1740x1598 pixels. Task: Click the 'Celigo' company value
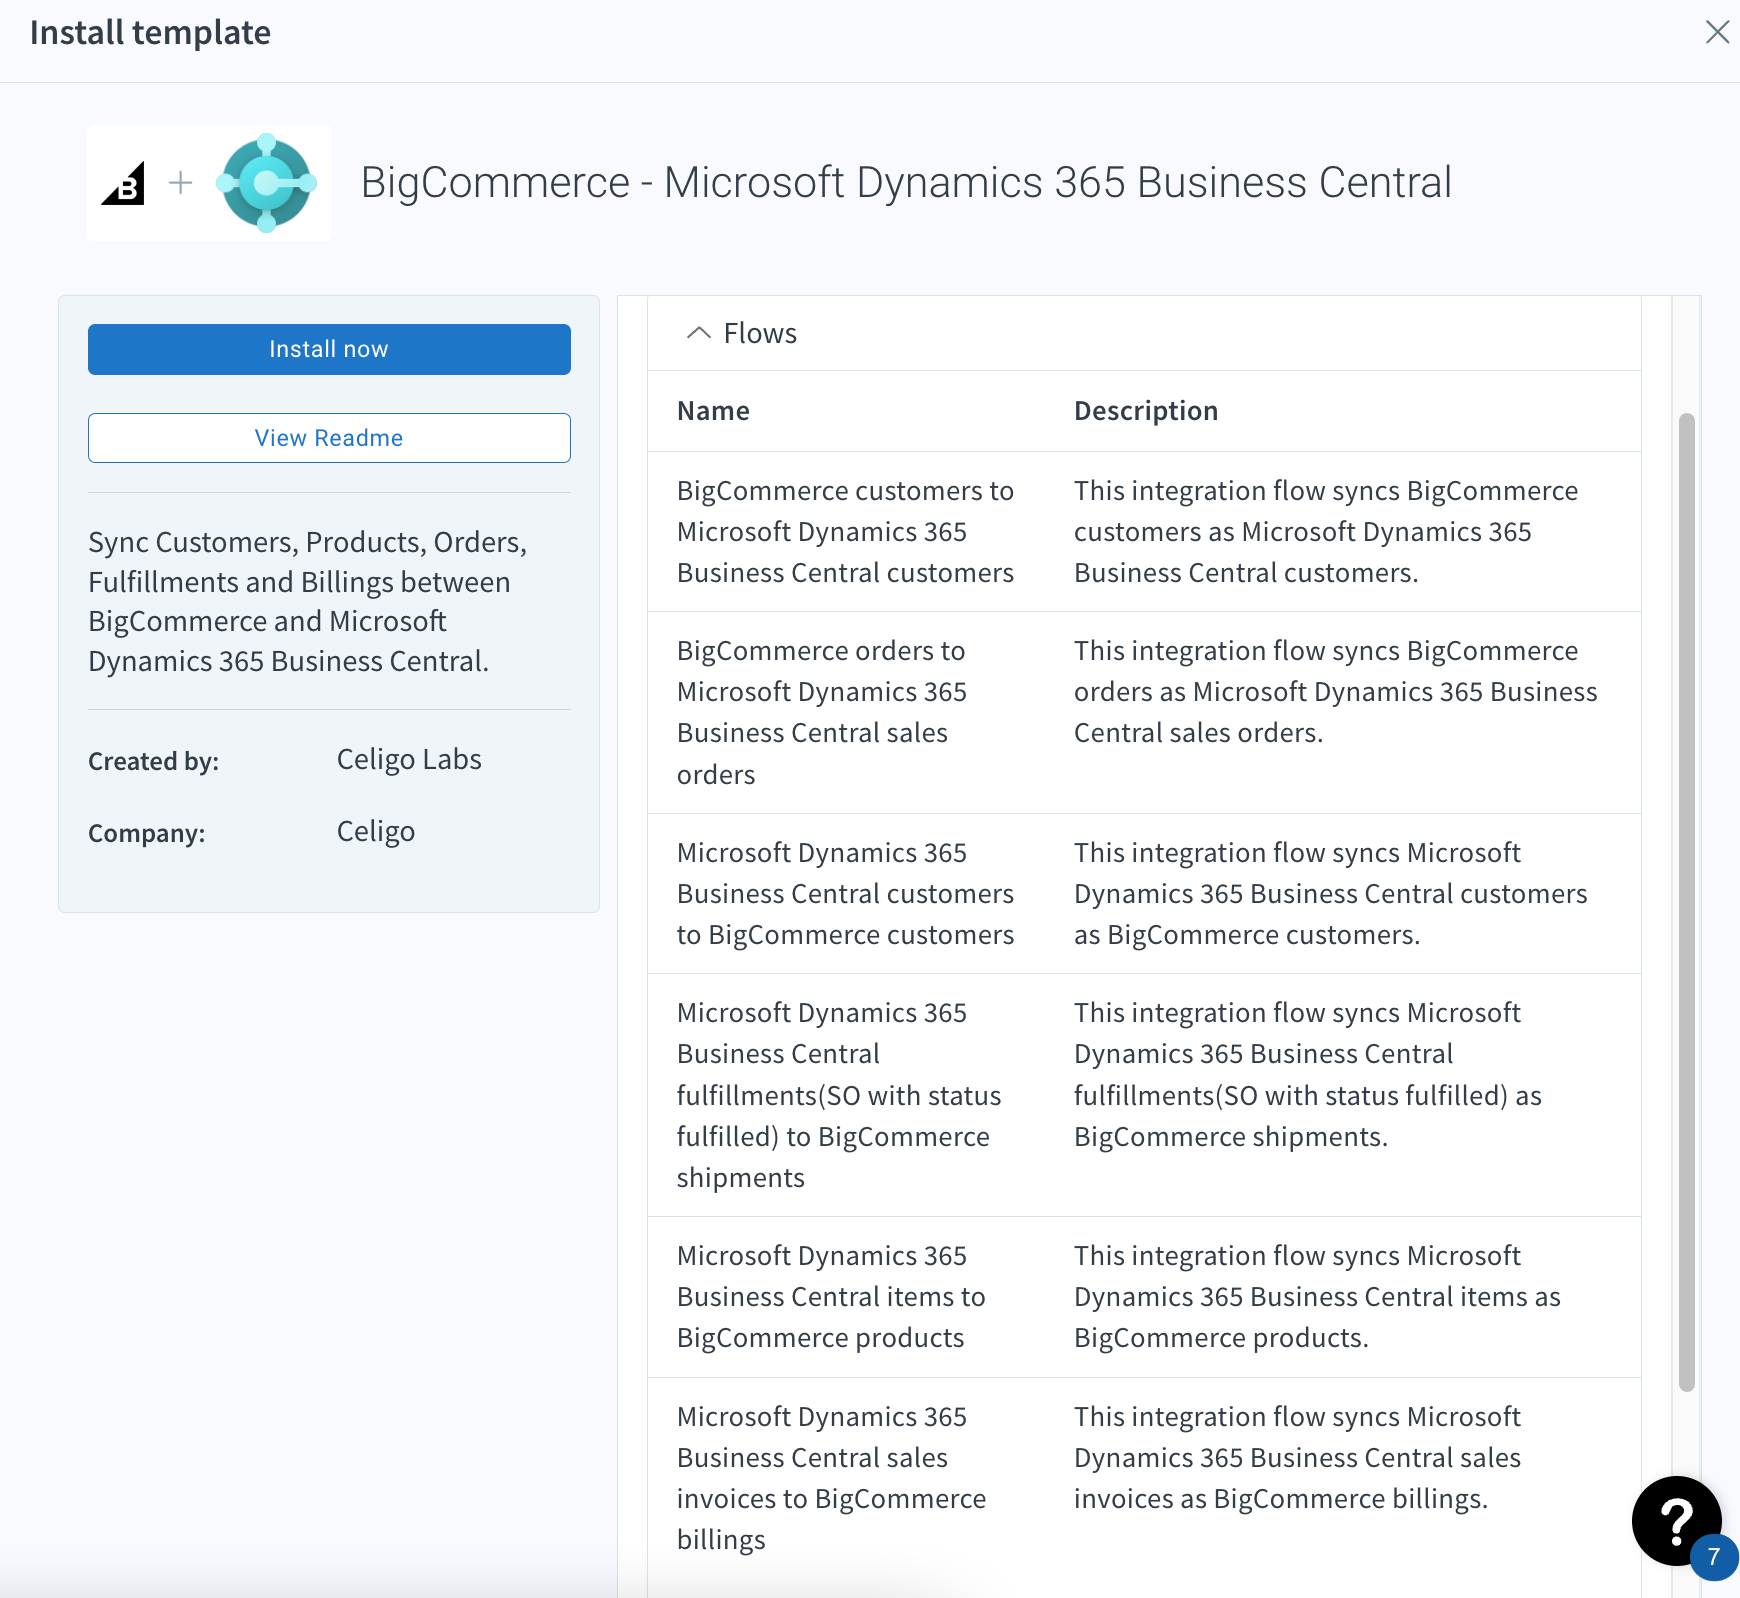coord(376,832)
